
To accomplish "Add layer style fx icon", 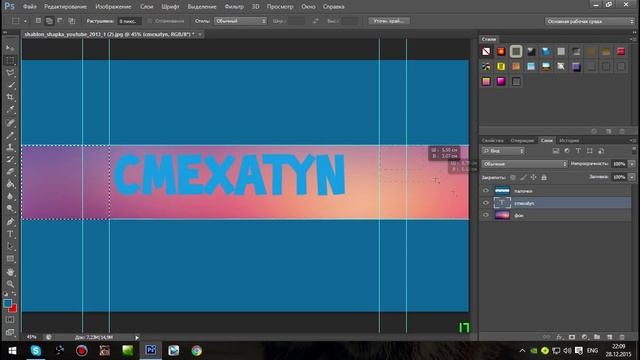I will click(x=559, y=337).
